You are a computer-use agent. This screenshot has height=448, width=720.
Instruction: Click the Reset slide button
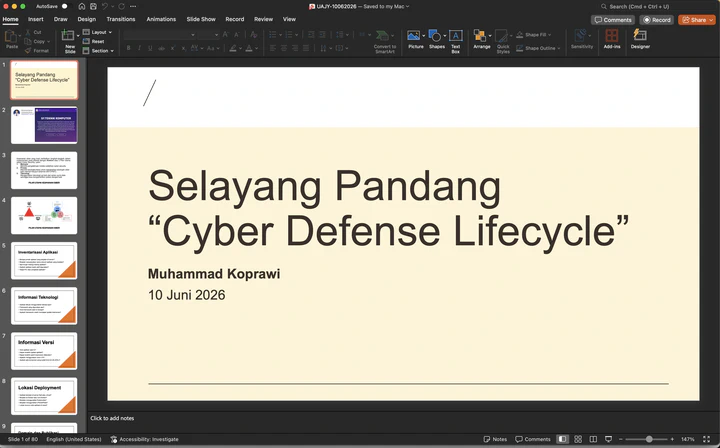(x=93, y=41)
